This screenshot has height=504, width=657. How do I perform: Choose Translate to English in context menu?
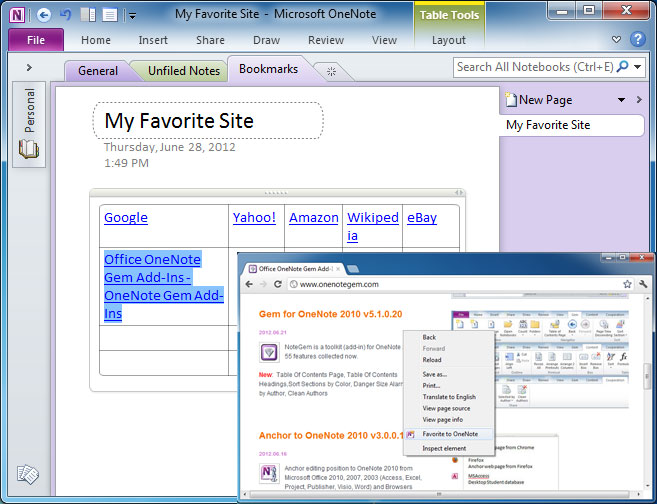coord(449,397)
